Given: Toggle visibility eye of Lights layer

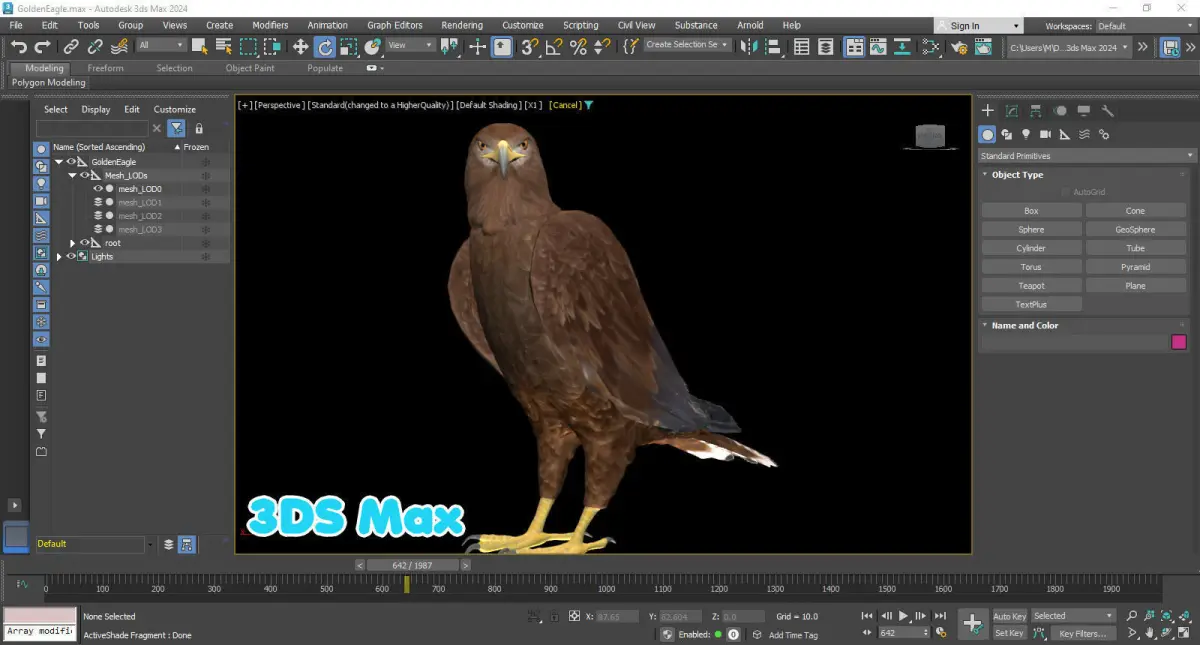Looking at the screenshot, I should [x=71, y=257].
